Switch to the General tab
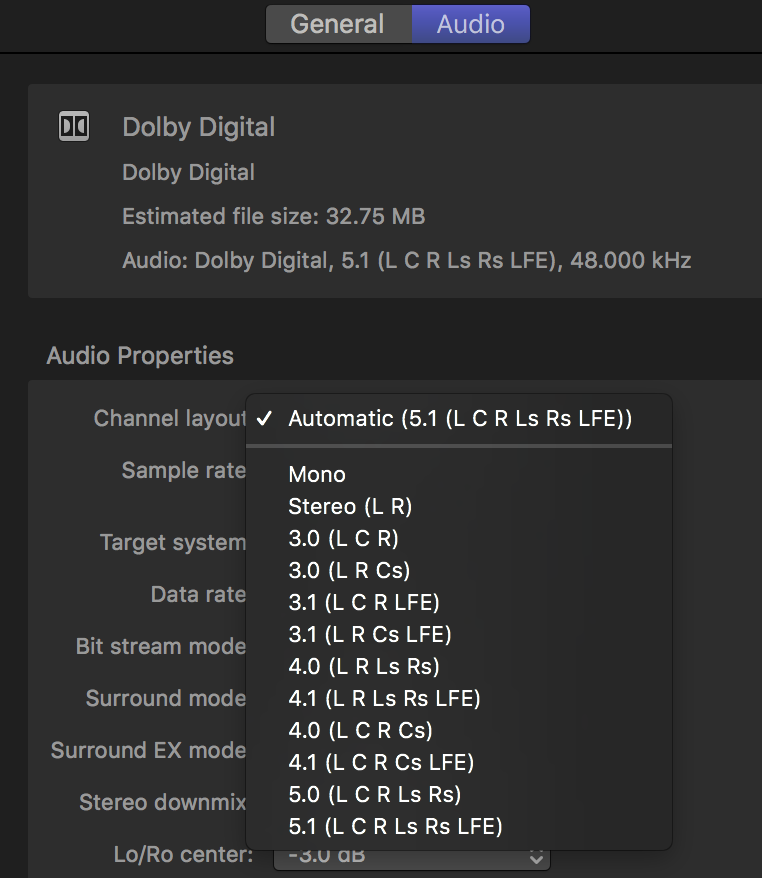This screenshot has width=762, height=878. [338, 24]
